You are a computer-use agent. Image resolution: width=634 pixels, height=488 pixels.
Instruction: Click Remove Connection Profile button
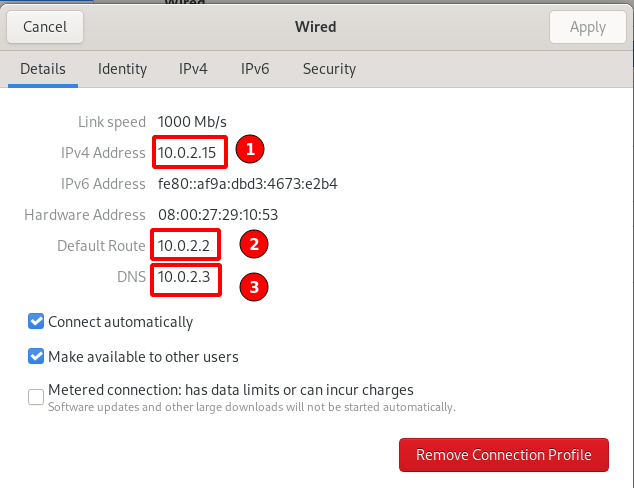[503, 455]
